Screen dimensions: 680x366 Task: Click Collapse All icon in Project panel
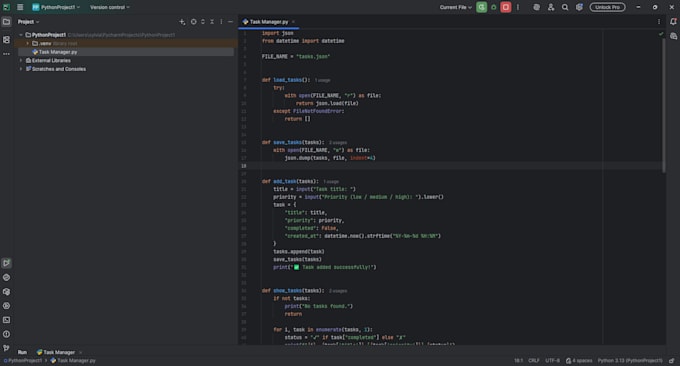click(212, 22)
